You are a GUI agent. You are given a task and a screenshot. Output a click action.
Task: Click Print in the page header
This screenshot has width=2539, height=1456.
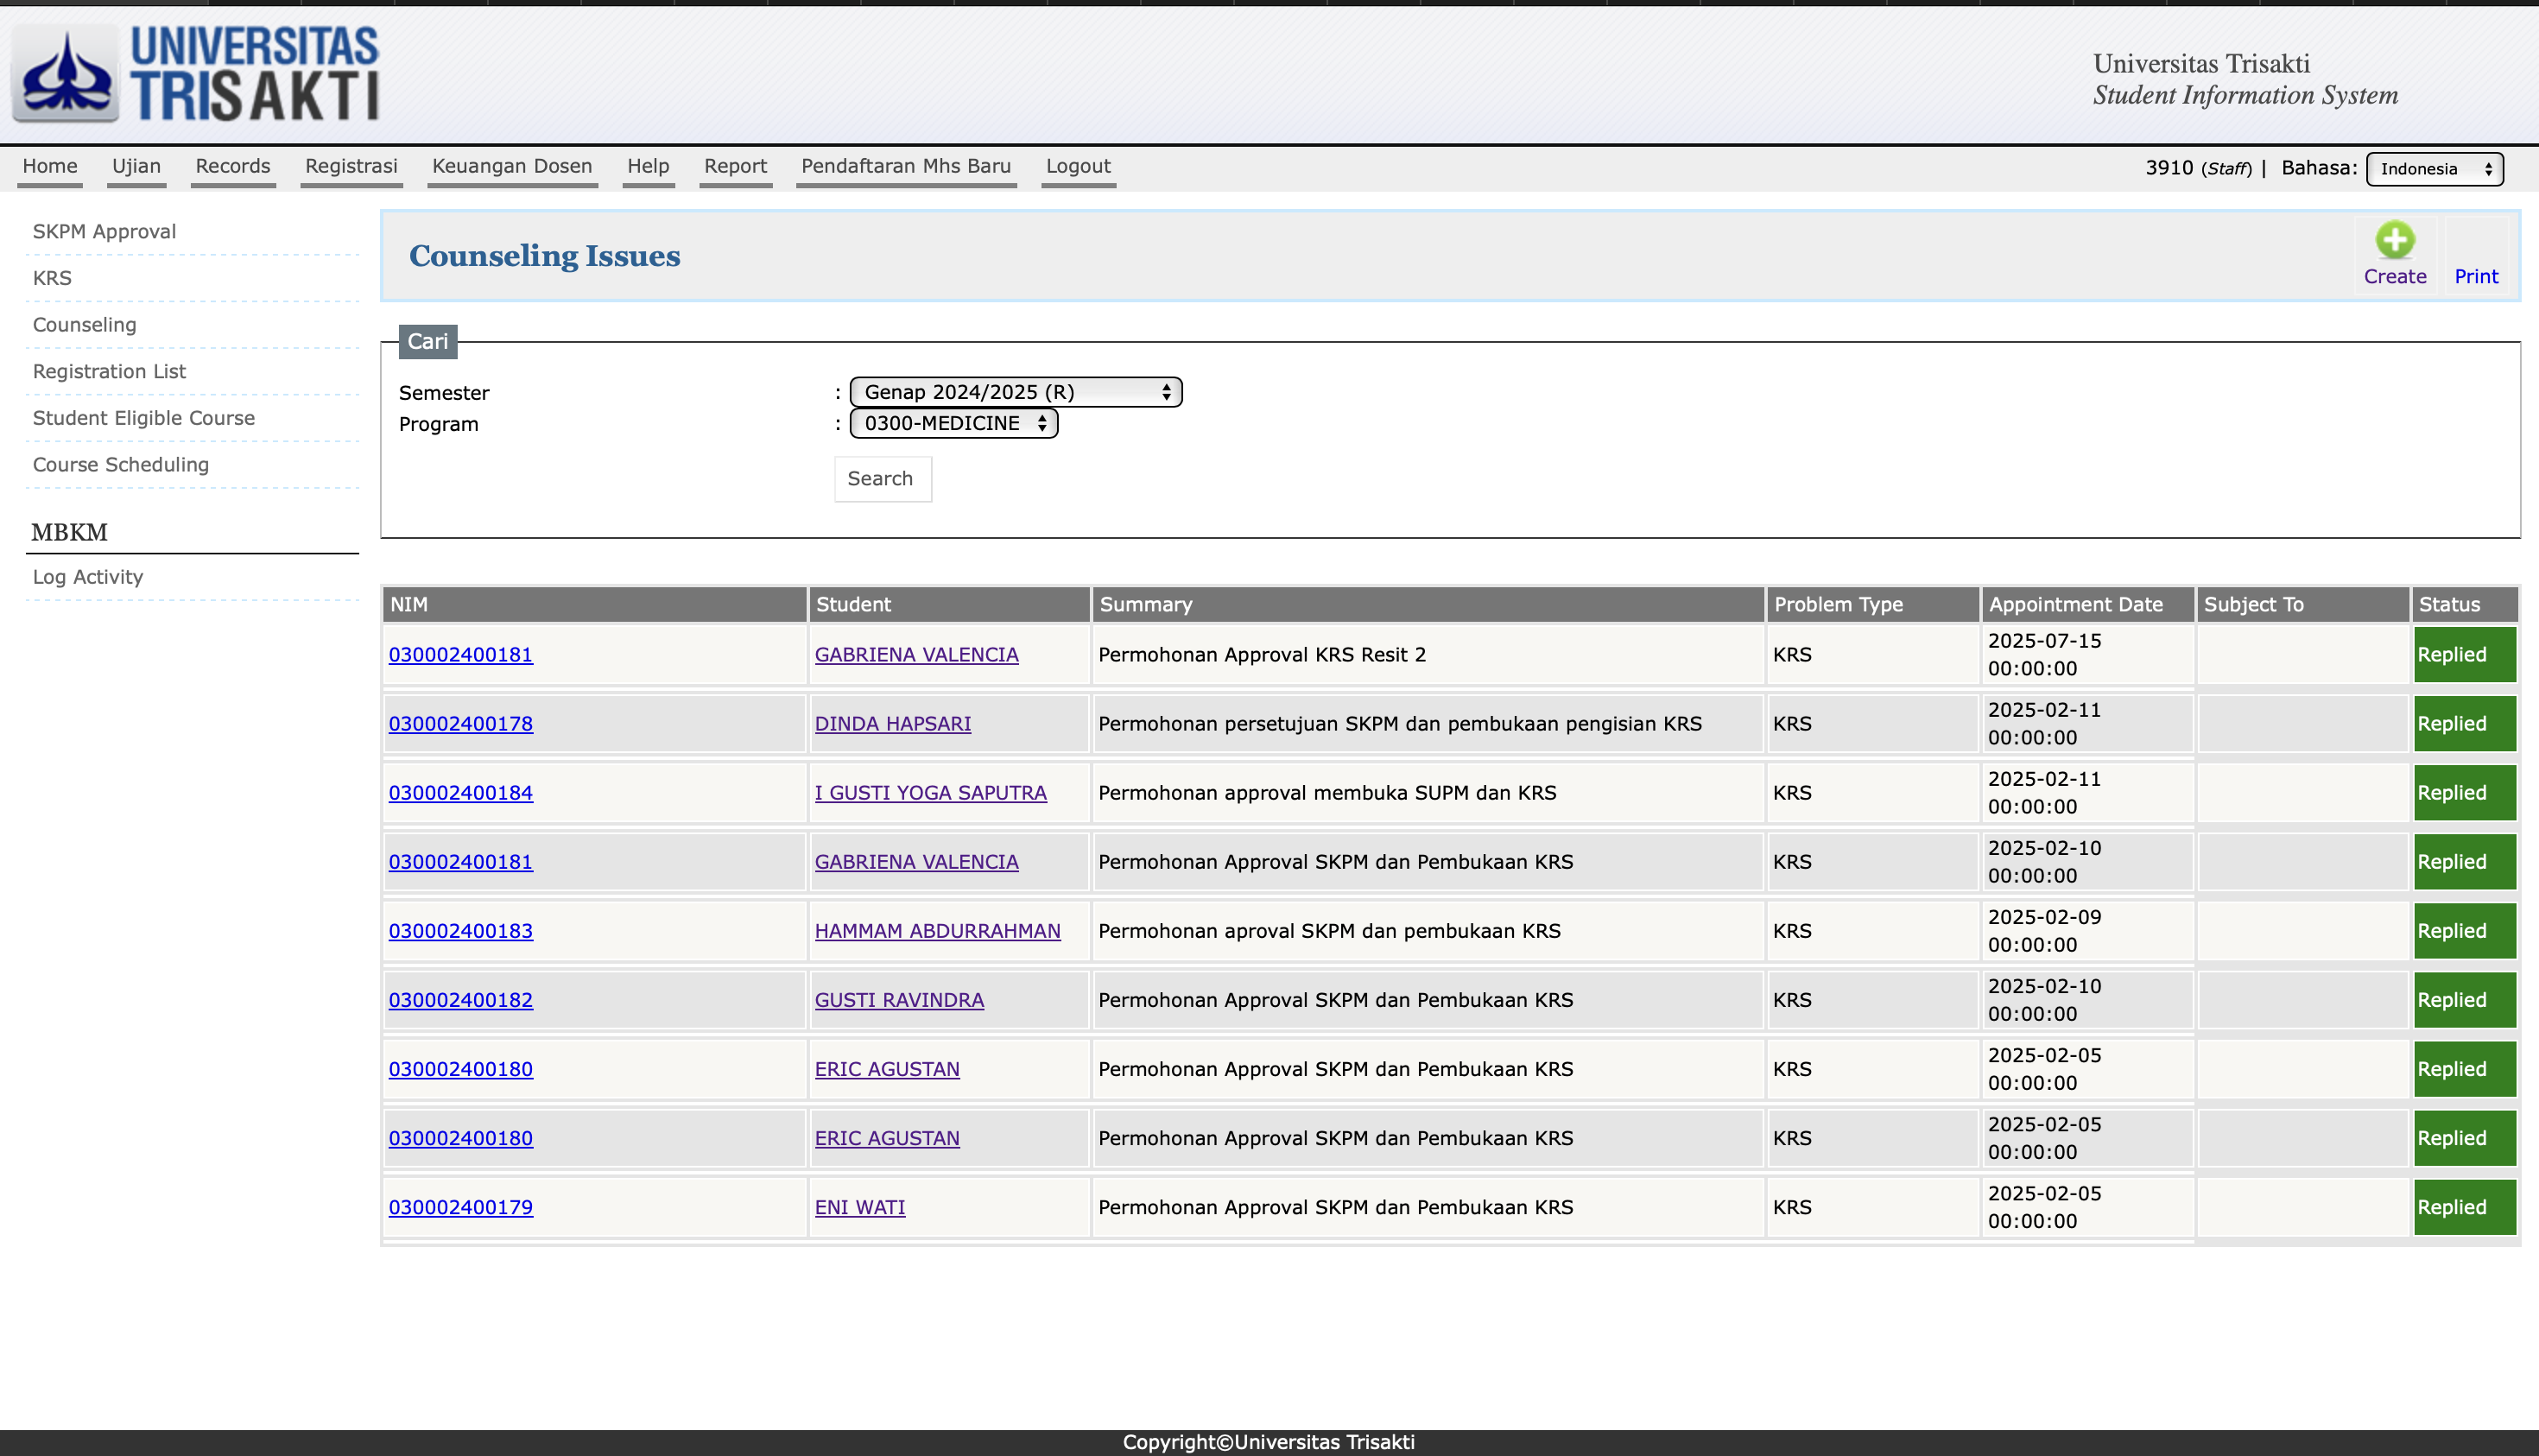pyautogui.click(x=2475, y=276)
